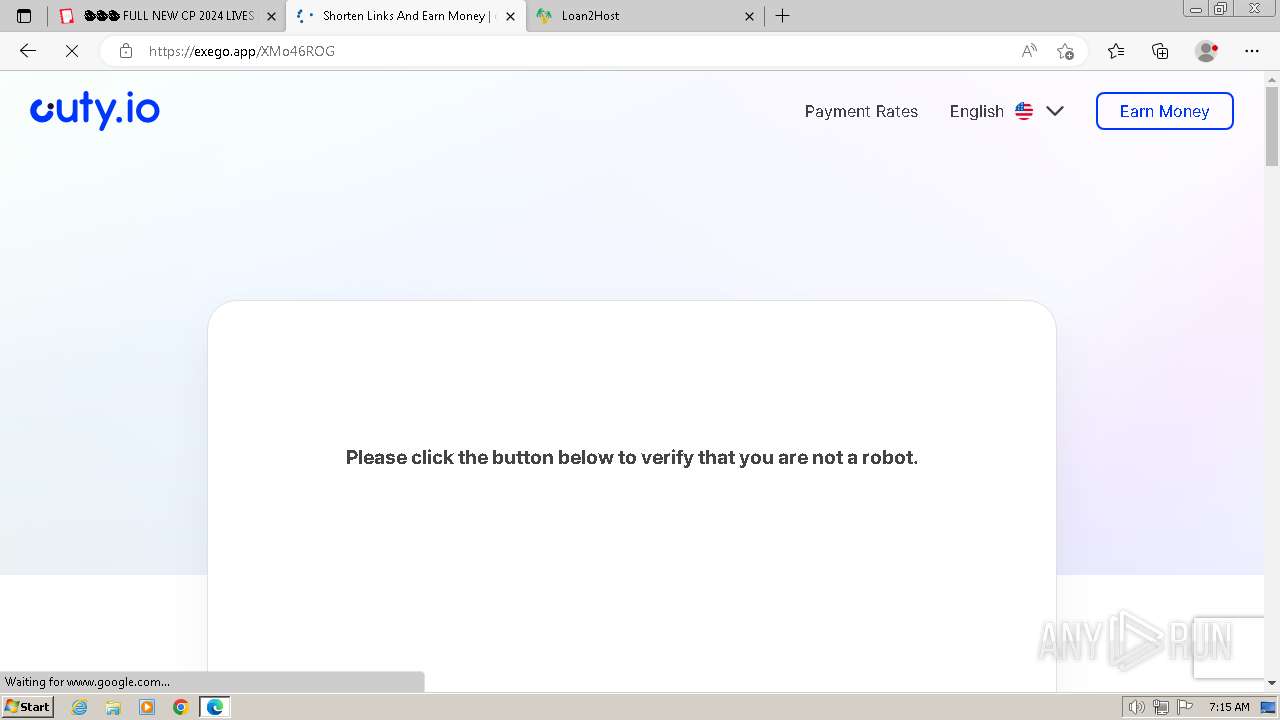Select Microsoft Edge taskbar icon
1280x720 pixels.
click(215, 707)
